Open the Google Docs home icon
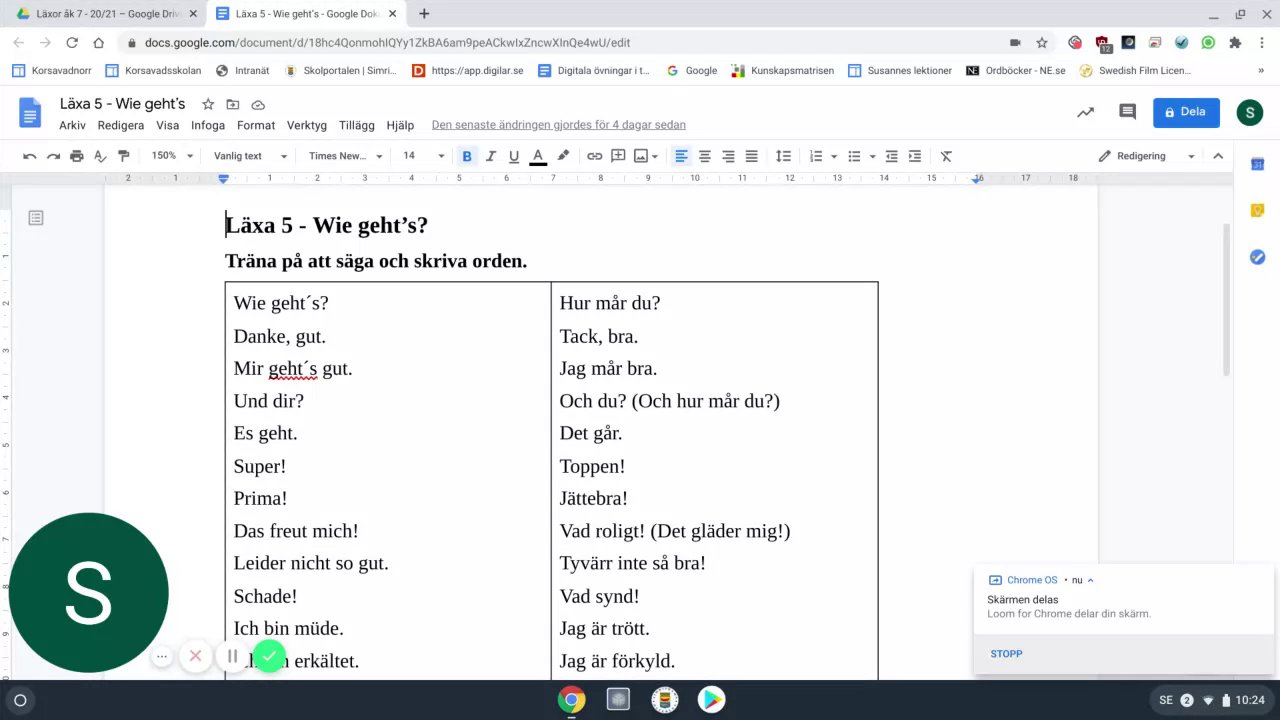The height and width of the screenshot is (720, 1280). pyautogui.click(x=30, y=113)
